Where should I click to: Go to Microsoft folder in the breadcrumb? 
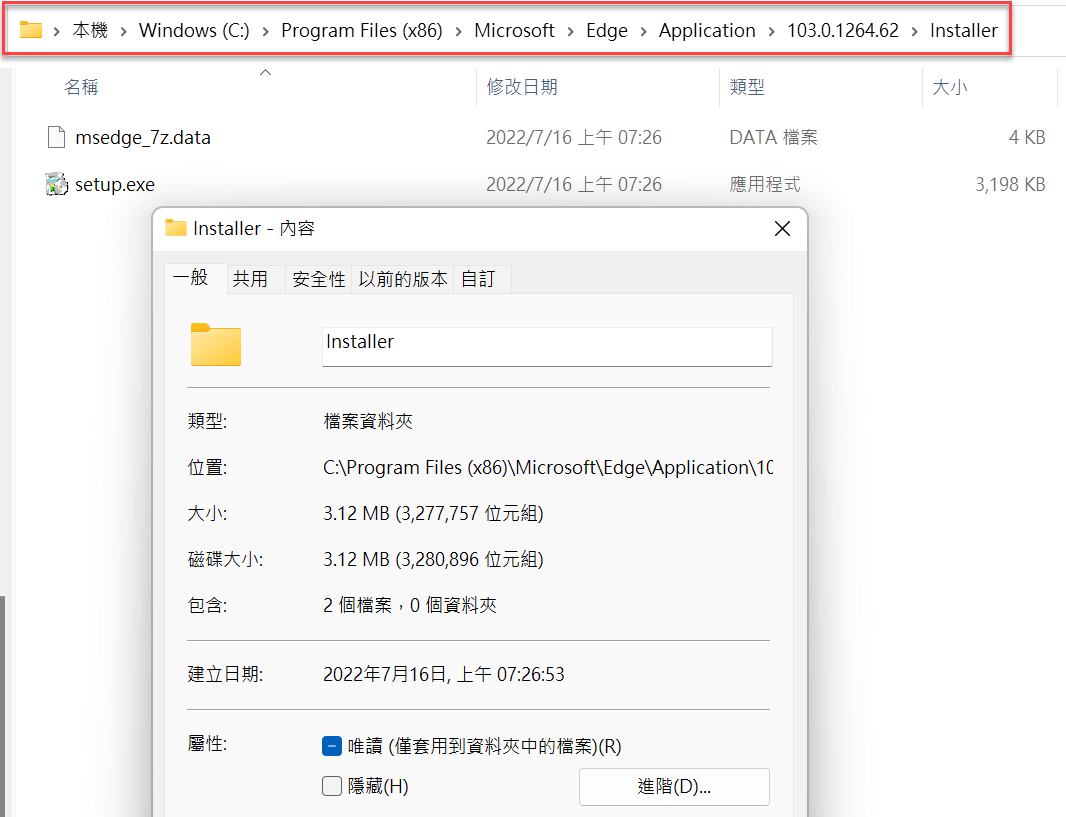(x=514, y=30)
